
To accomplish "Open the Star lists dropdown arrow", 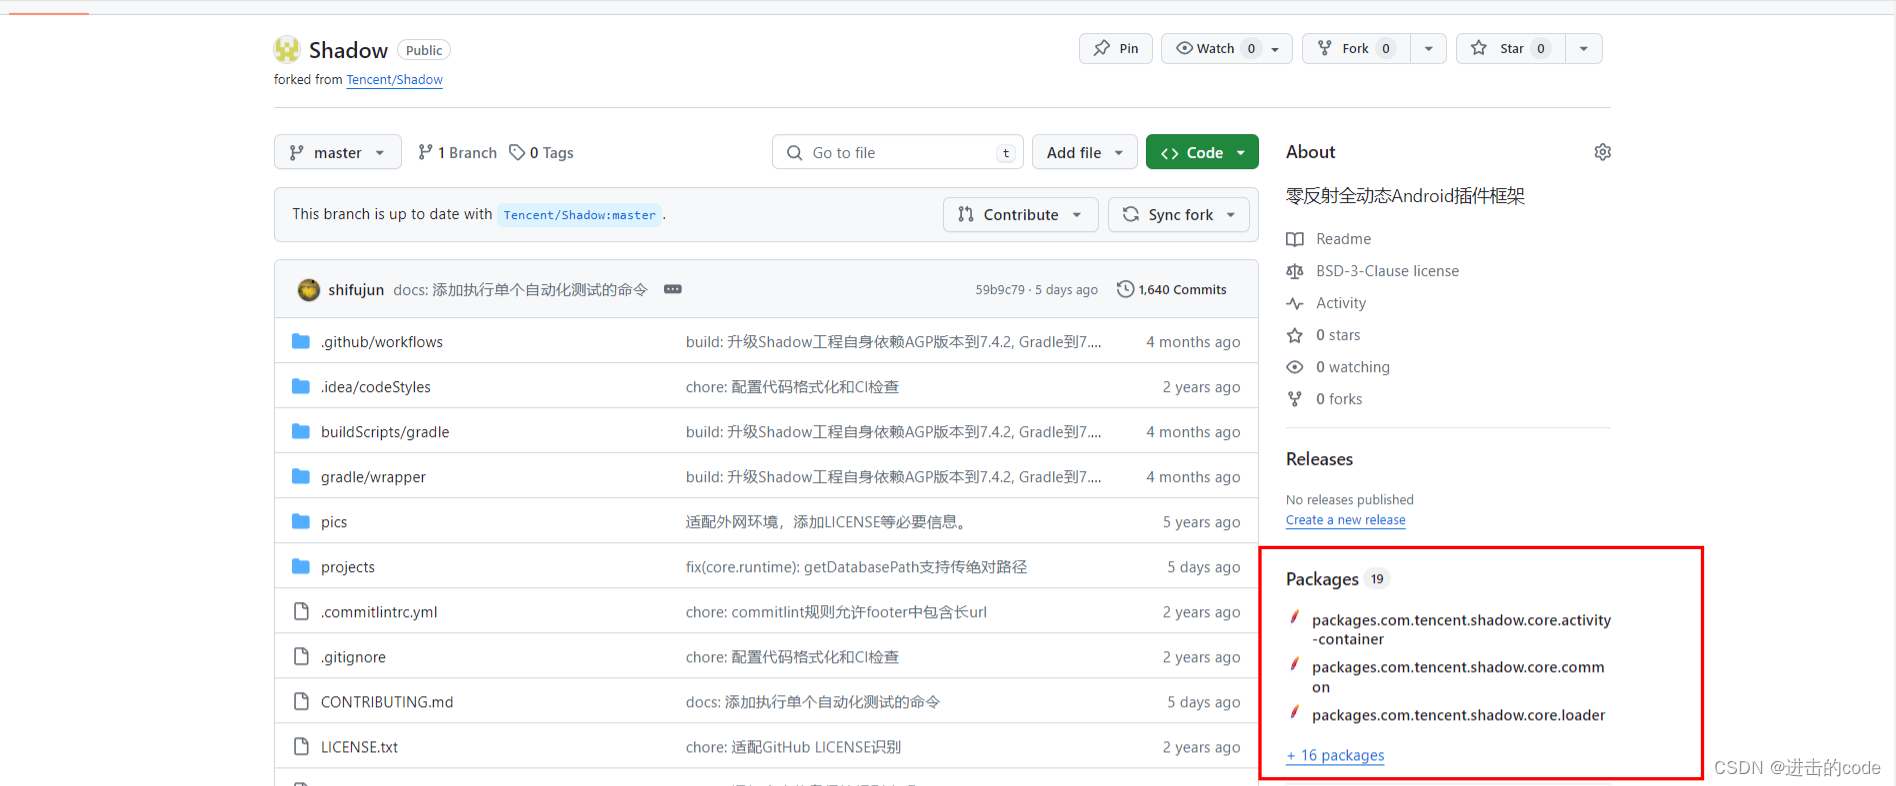I will (1584, 48).
